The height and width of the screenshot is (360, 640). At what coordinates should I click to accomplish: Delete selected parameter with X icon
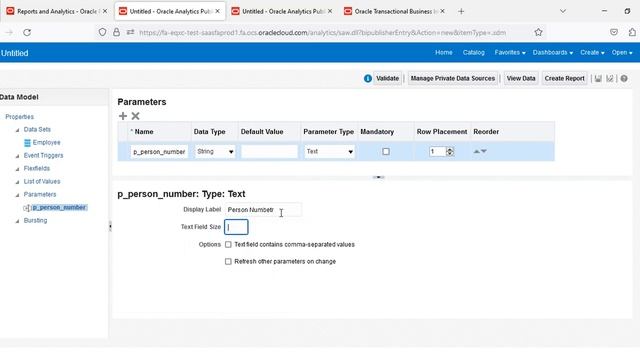pos(136,116)
